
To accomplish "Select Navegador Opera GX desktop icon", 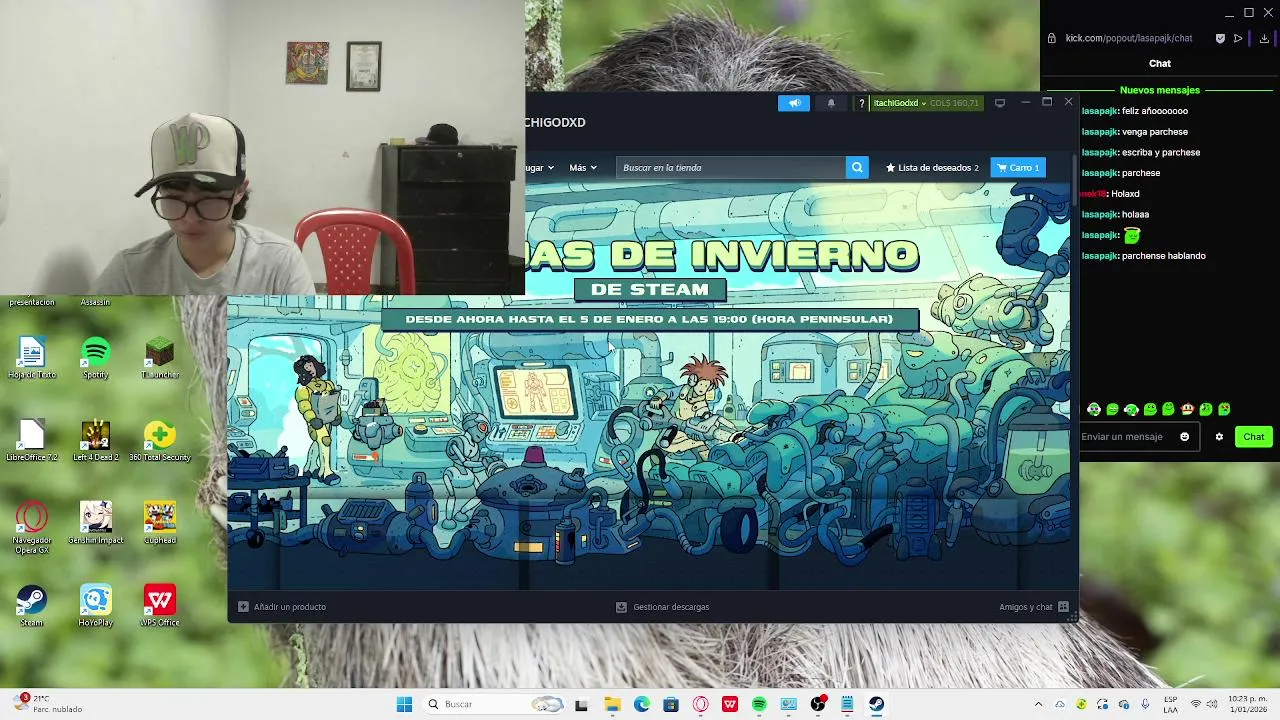I will click(32, 527).
